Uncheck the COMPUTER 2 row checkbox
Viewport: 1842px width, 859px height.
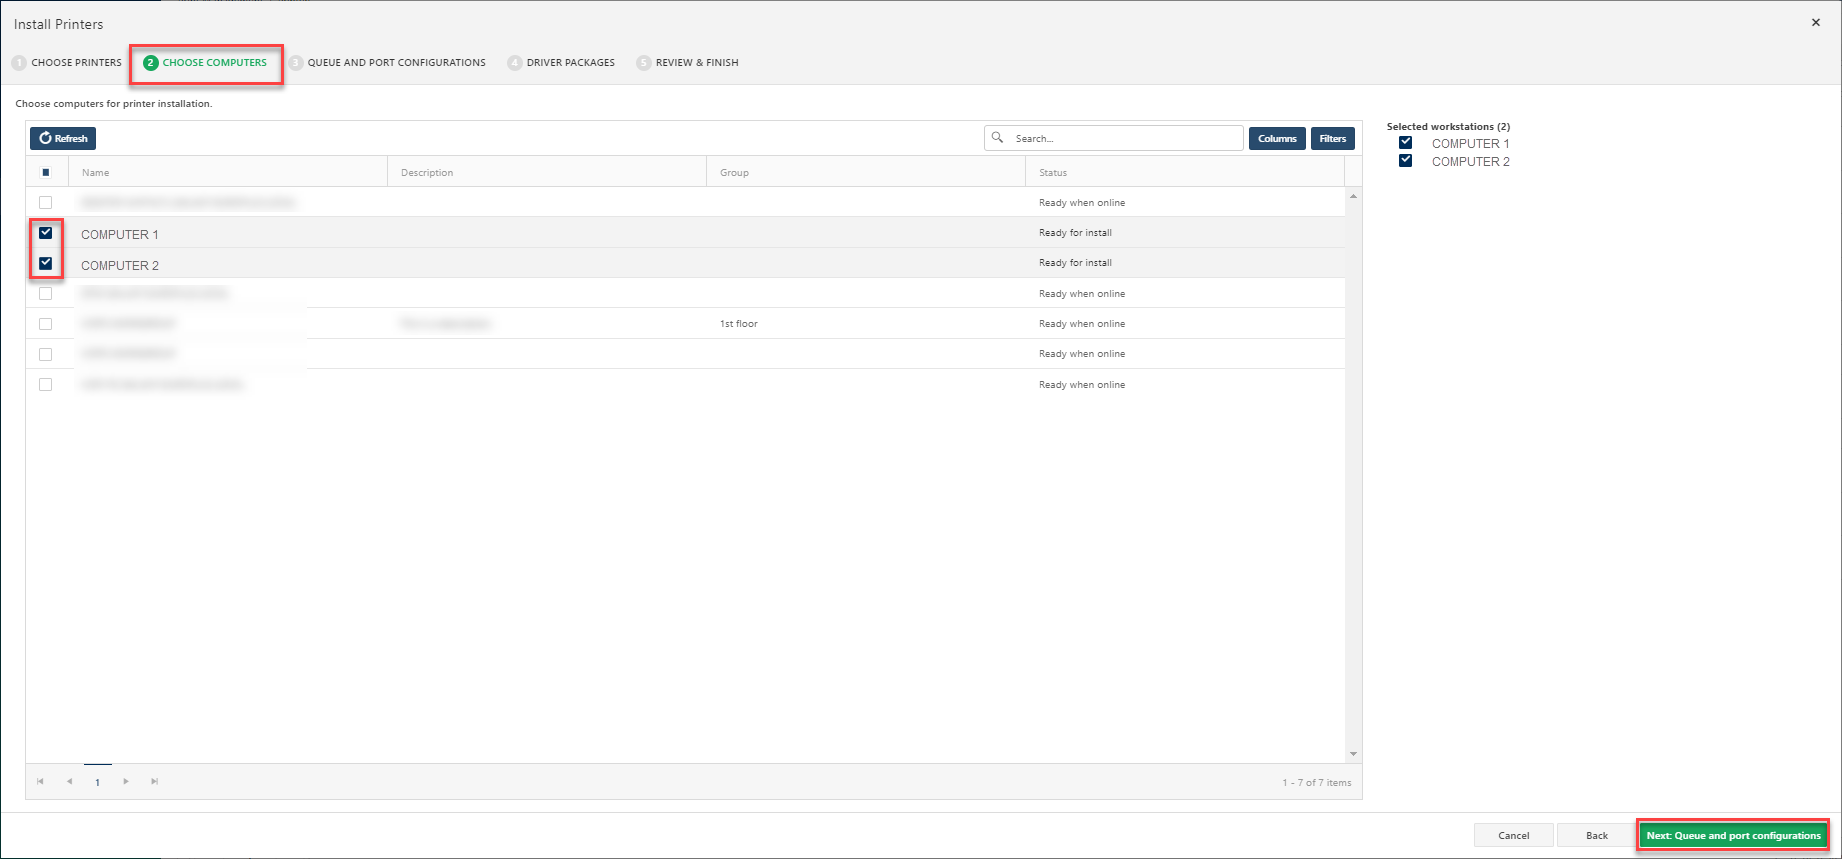46,264
